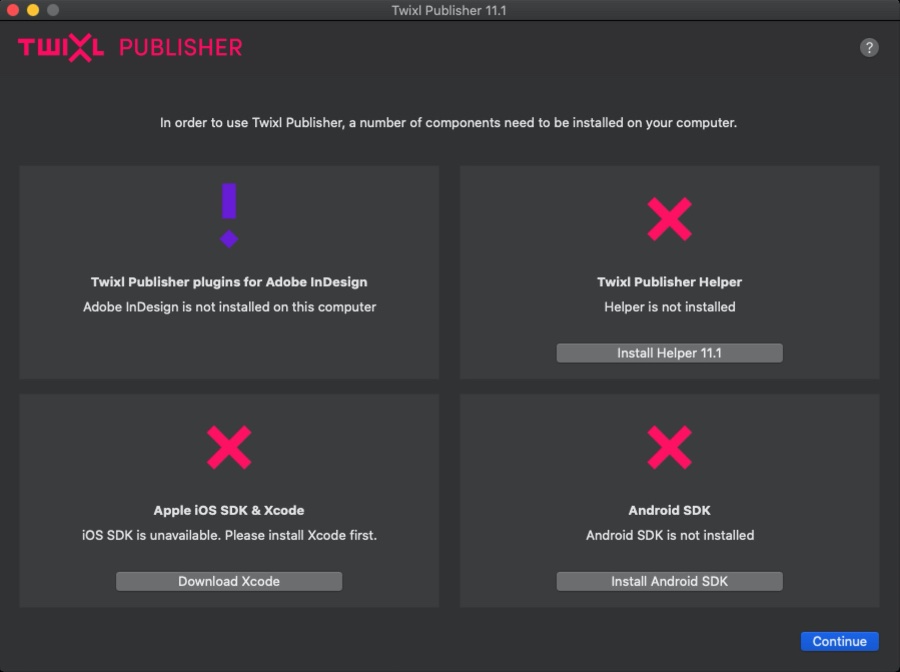Click the red X above Twixl Publisher Helper
900x672 pixels.
(x=669, y=219)
